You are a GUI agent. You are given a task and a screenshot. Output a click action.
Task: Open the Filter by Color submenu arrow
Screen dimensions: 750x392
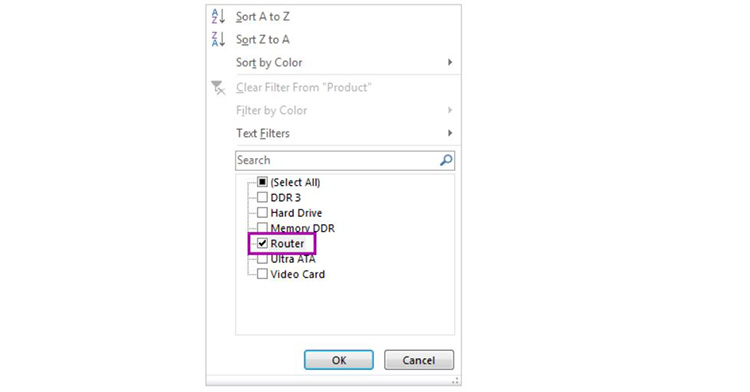click(x=450, y=110)
